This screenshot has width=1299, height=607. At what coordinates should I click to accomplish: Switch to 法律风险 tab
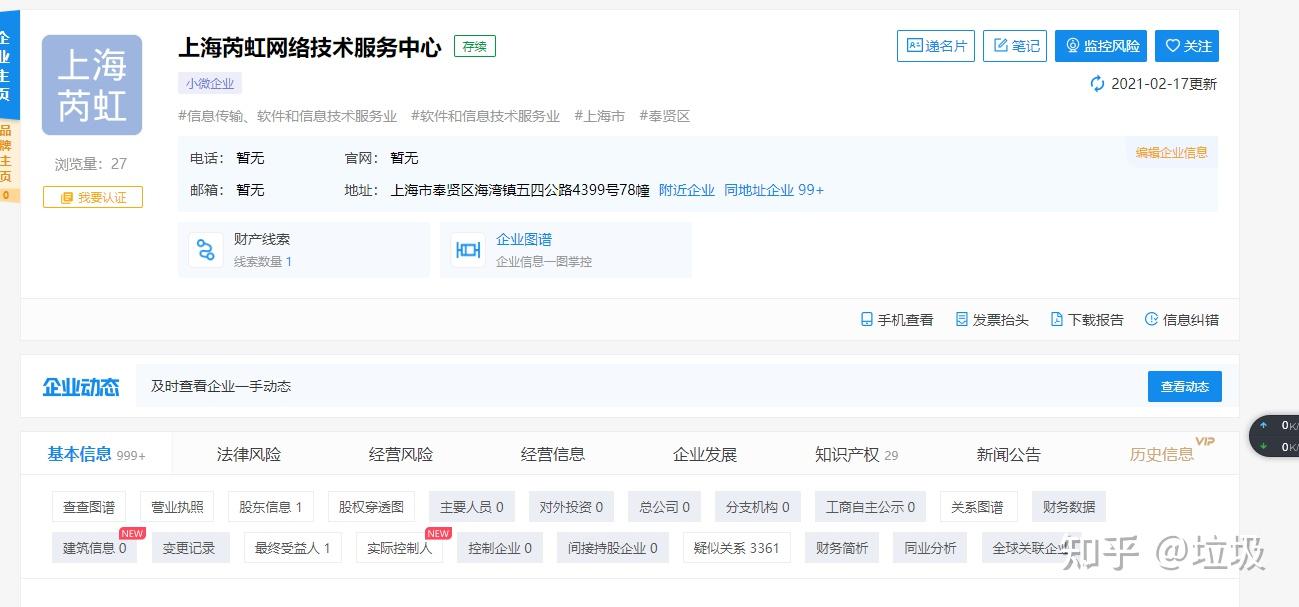point(249,454)
